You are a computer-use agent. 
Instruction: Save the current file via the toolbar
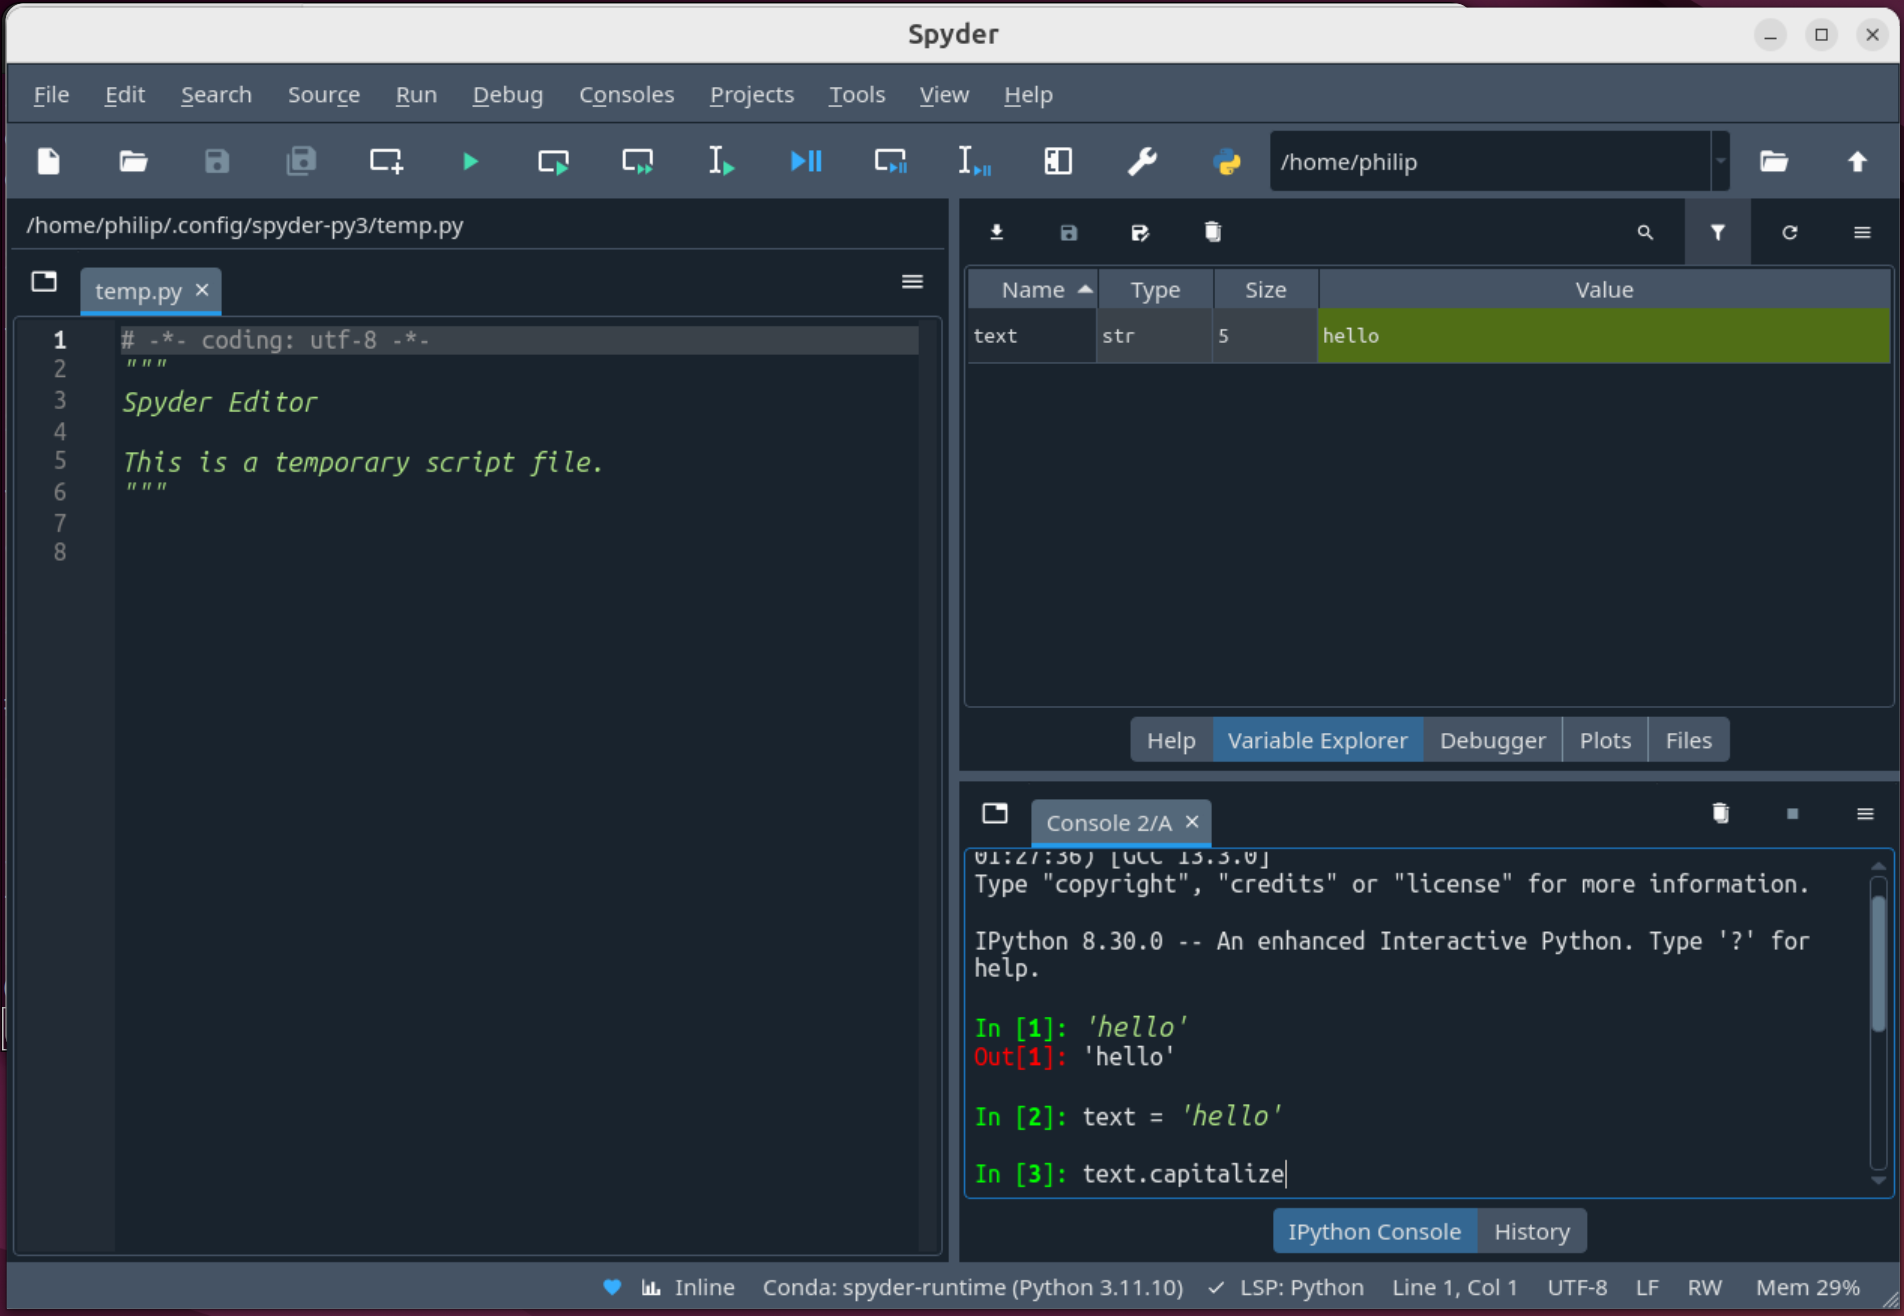217,161
